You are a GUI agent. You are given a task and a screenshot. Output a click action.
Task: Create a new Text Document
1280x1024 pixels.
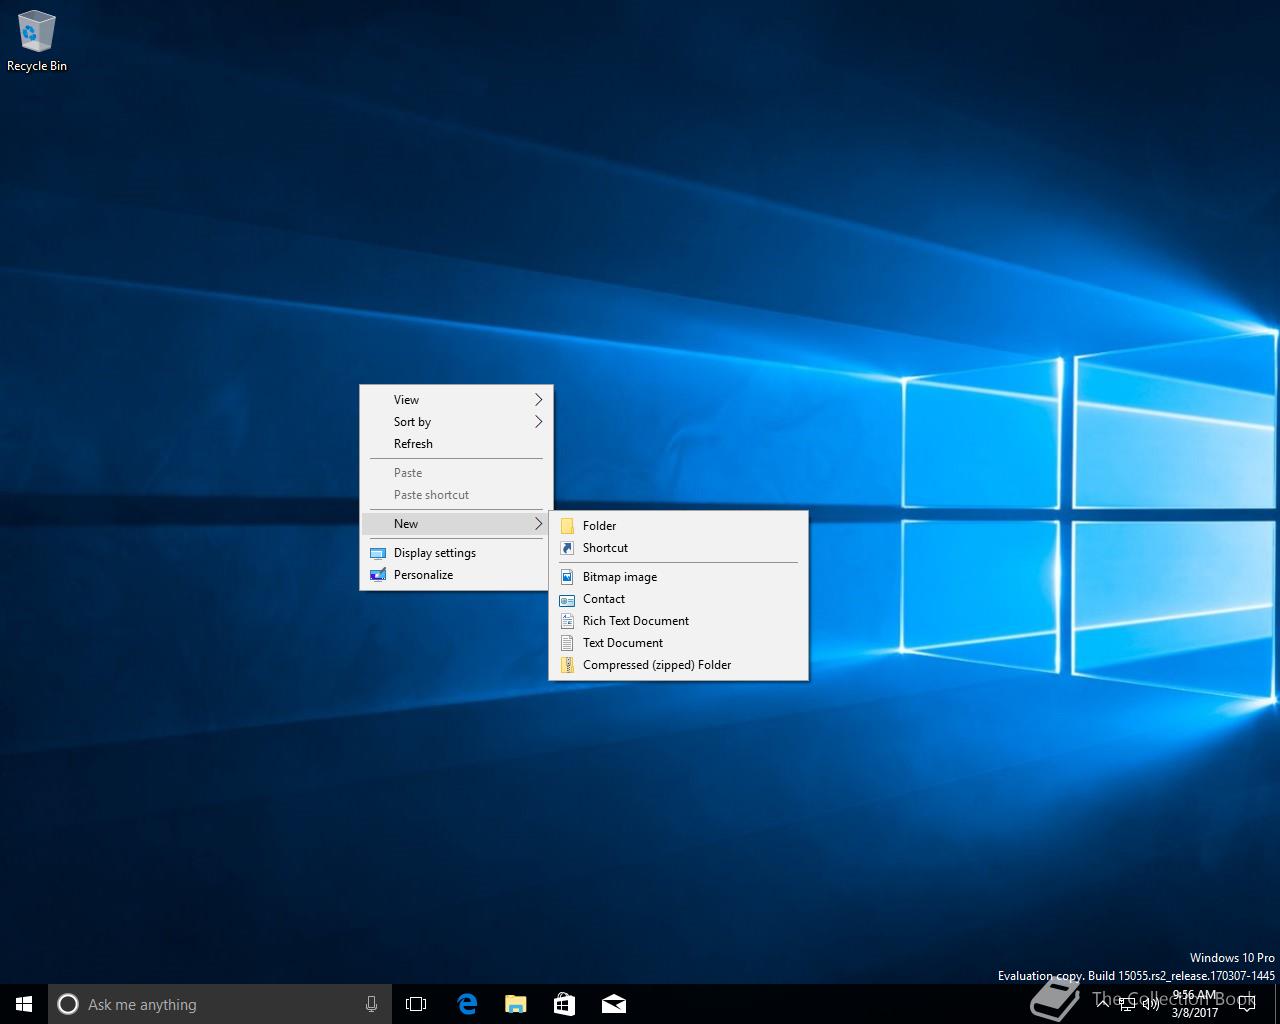[678, 642]
